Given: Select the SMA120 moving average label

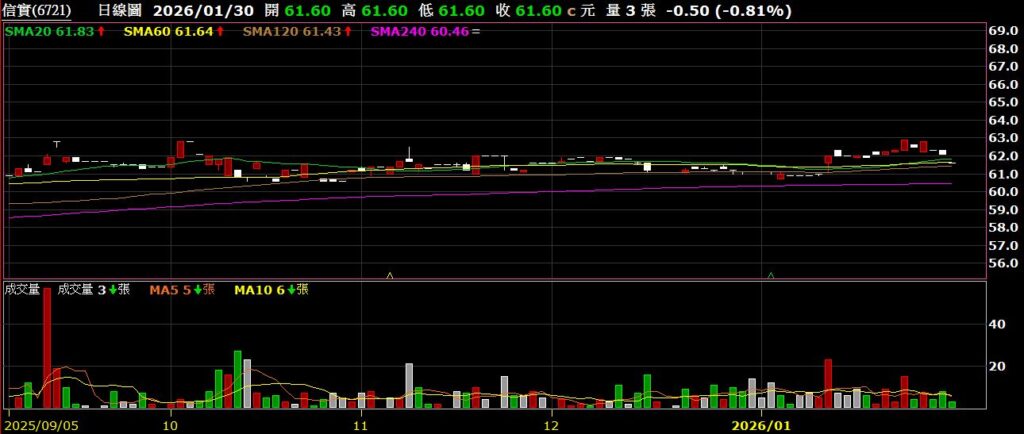Looking at the screenshot, I should [295, 32].
